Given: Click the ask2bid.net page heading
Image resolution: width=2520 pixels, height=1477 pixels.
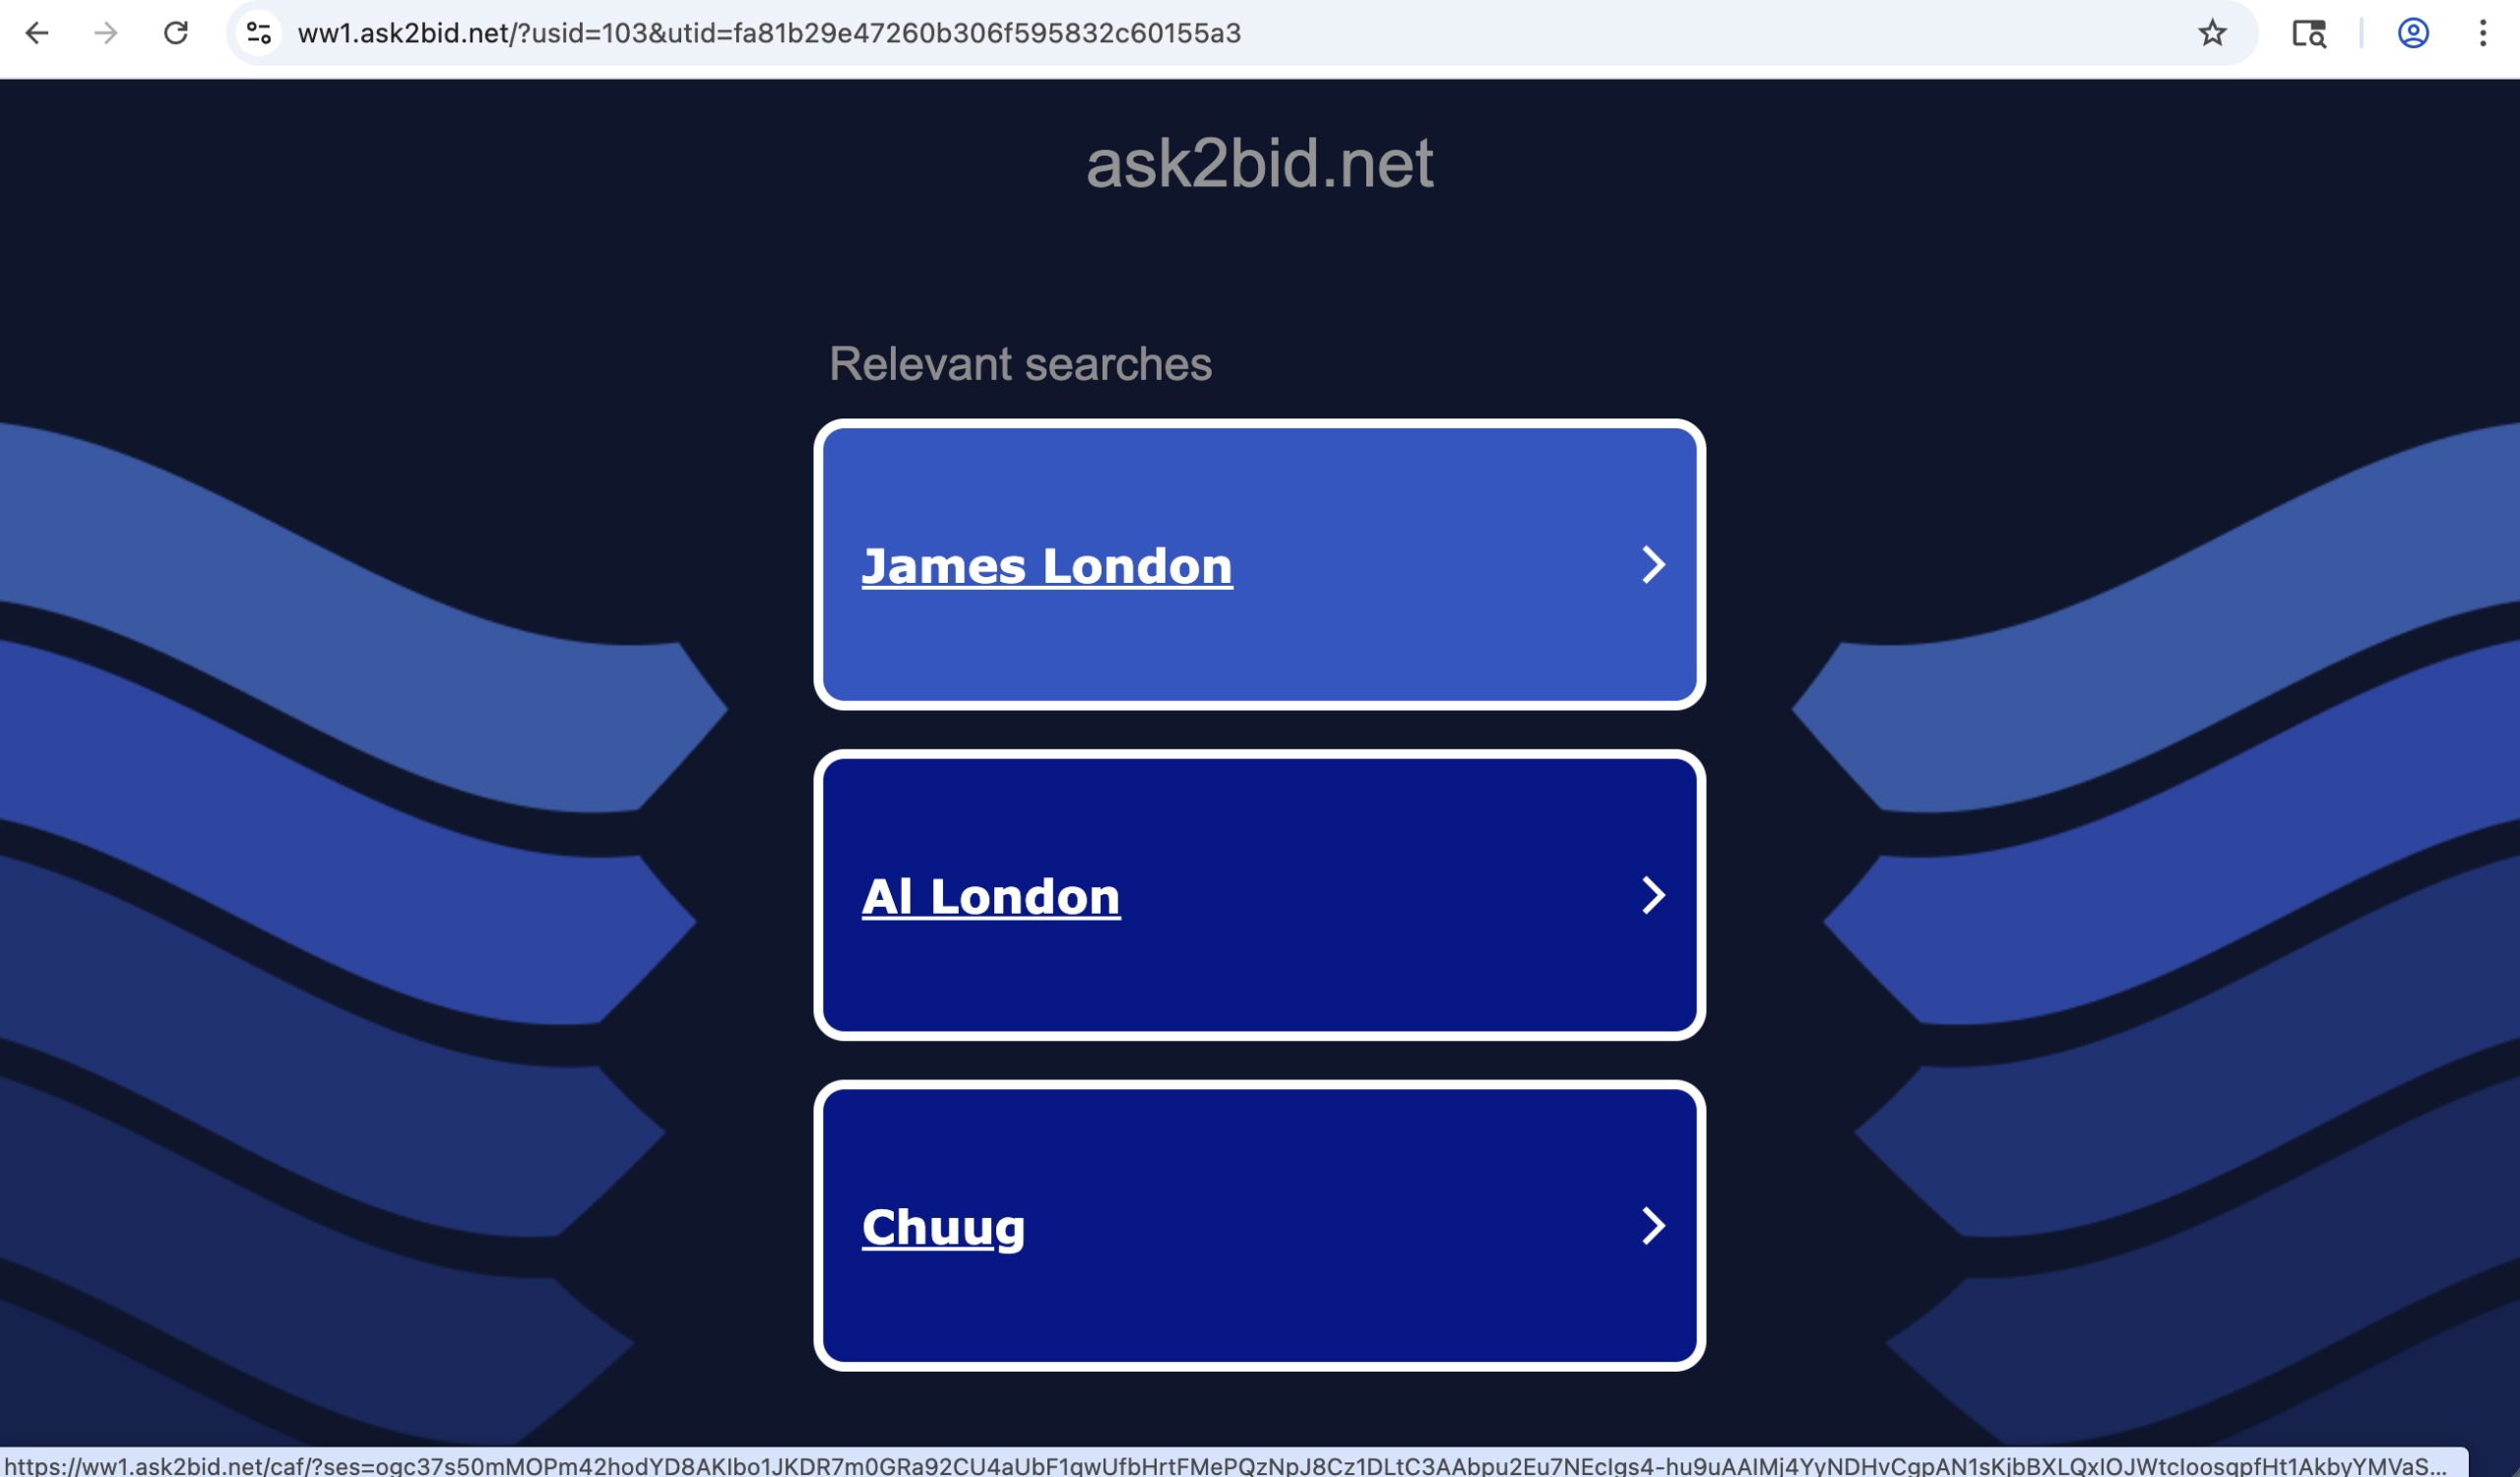Looking at the screenshot, I should point(1260,164).
